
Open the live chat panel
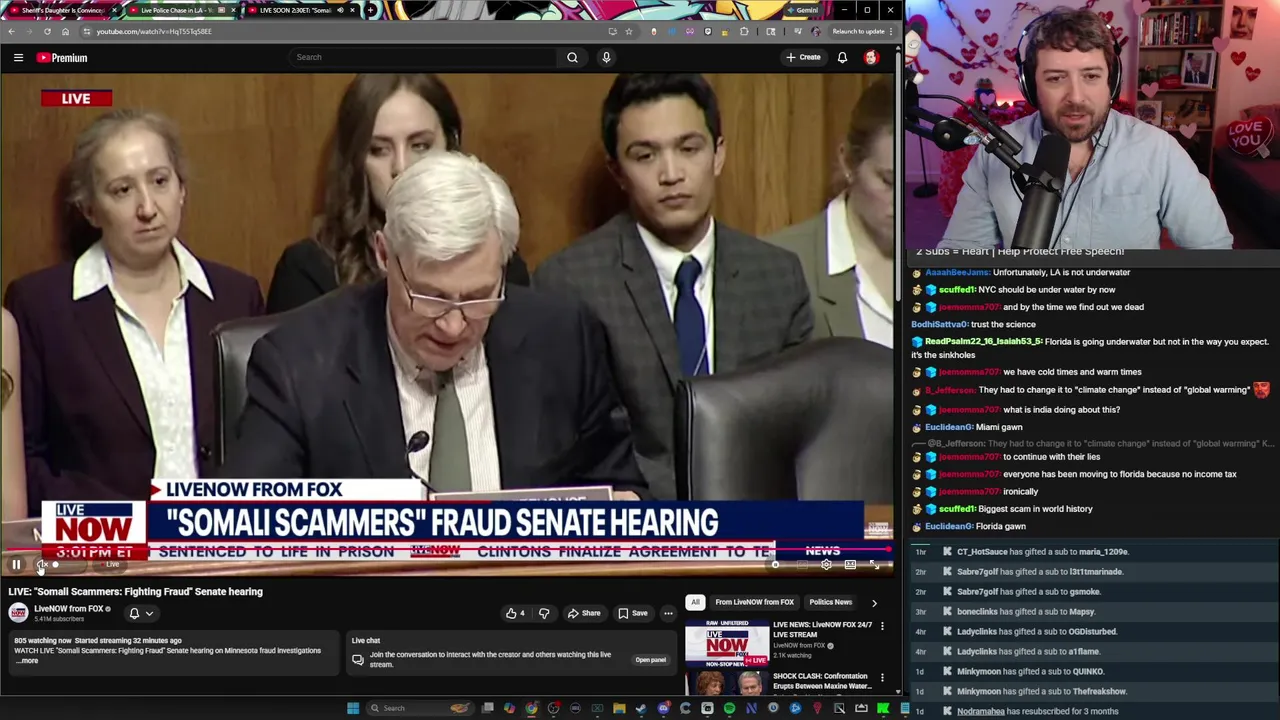650,660
